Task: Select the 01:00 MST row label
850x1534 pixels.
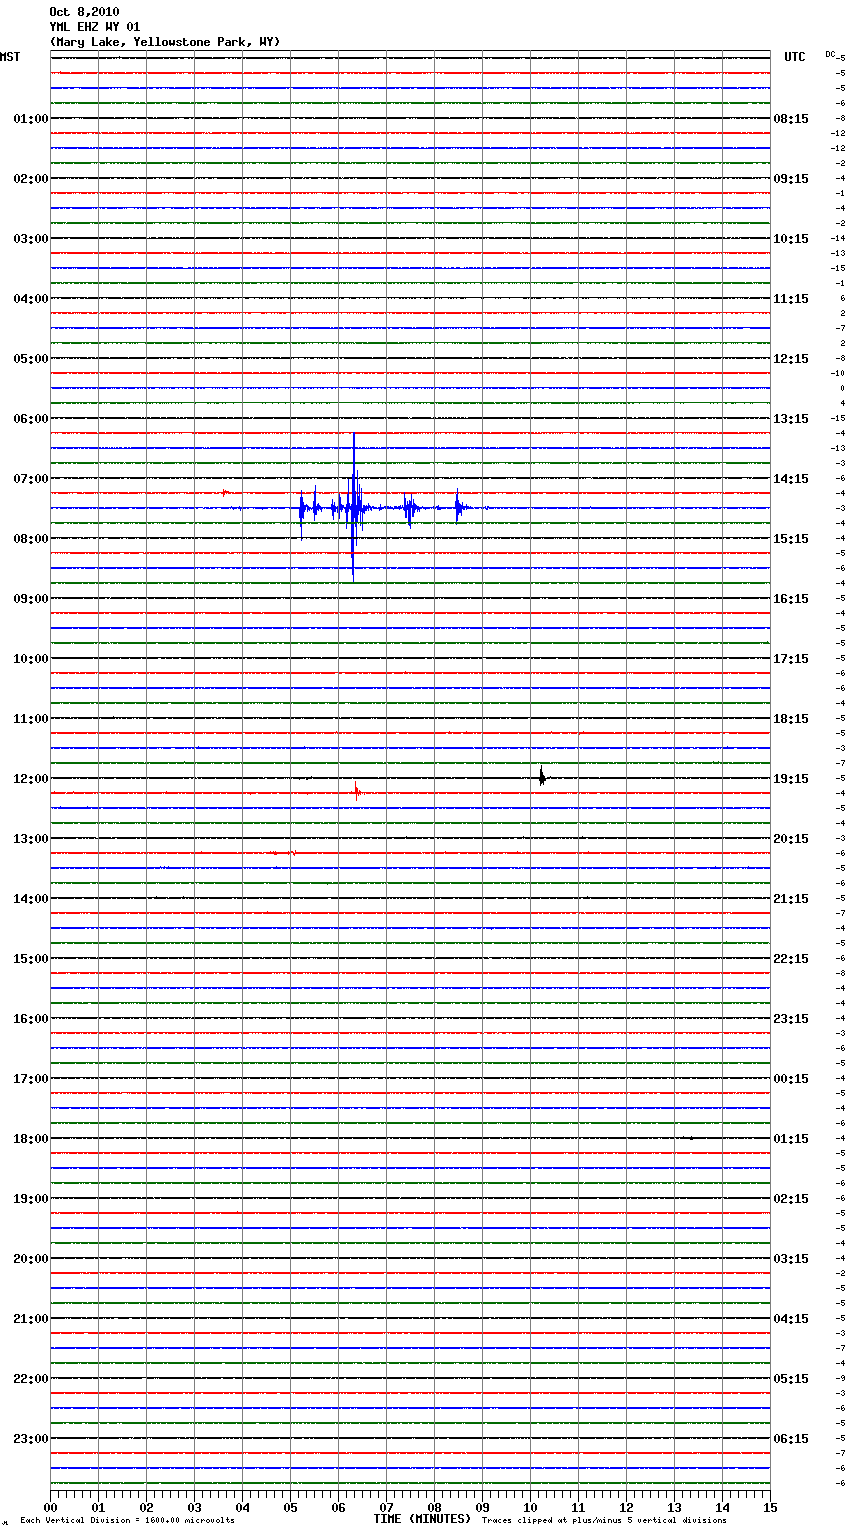Action: [x=31, y=119]
